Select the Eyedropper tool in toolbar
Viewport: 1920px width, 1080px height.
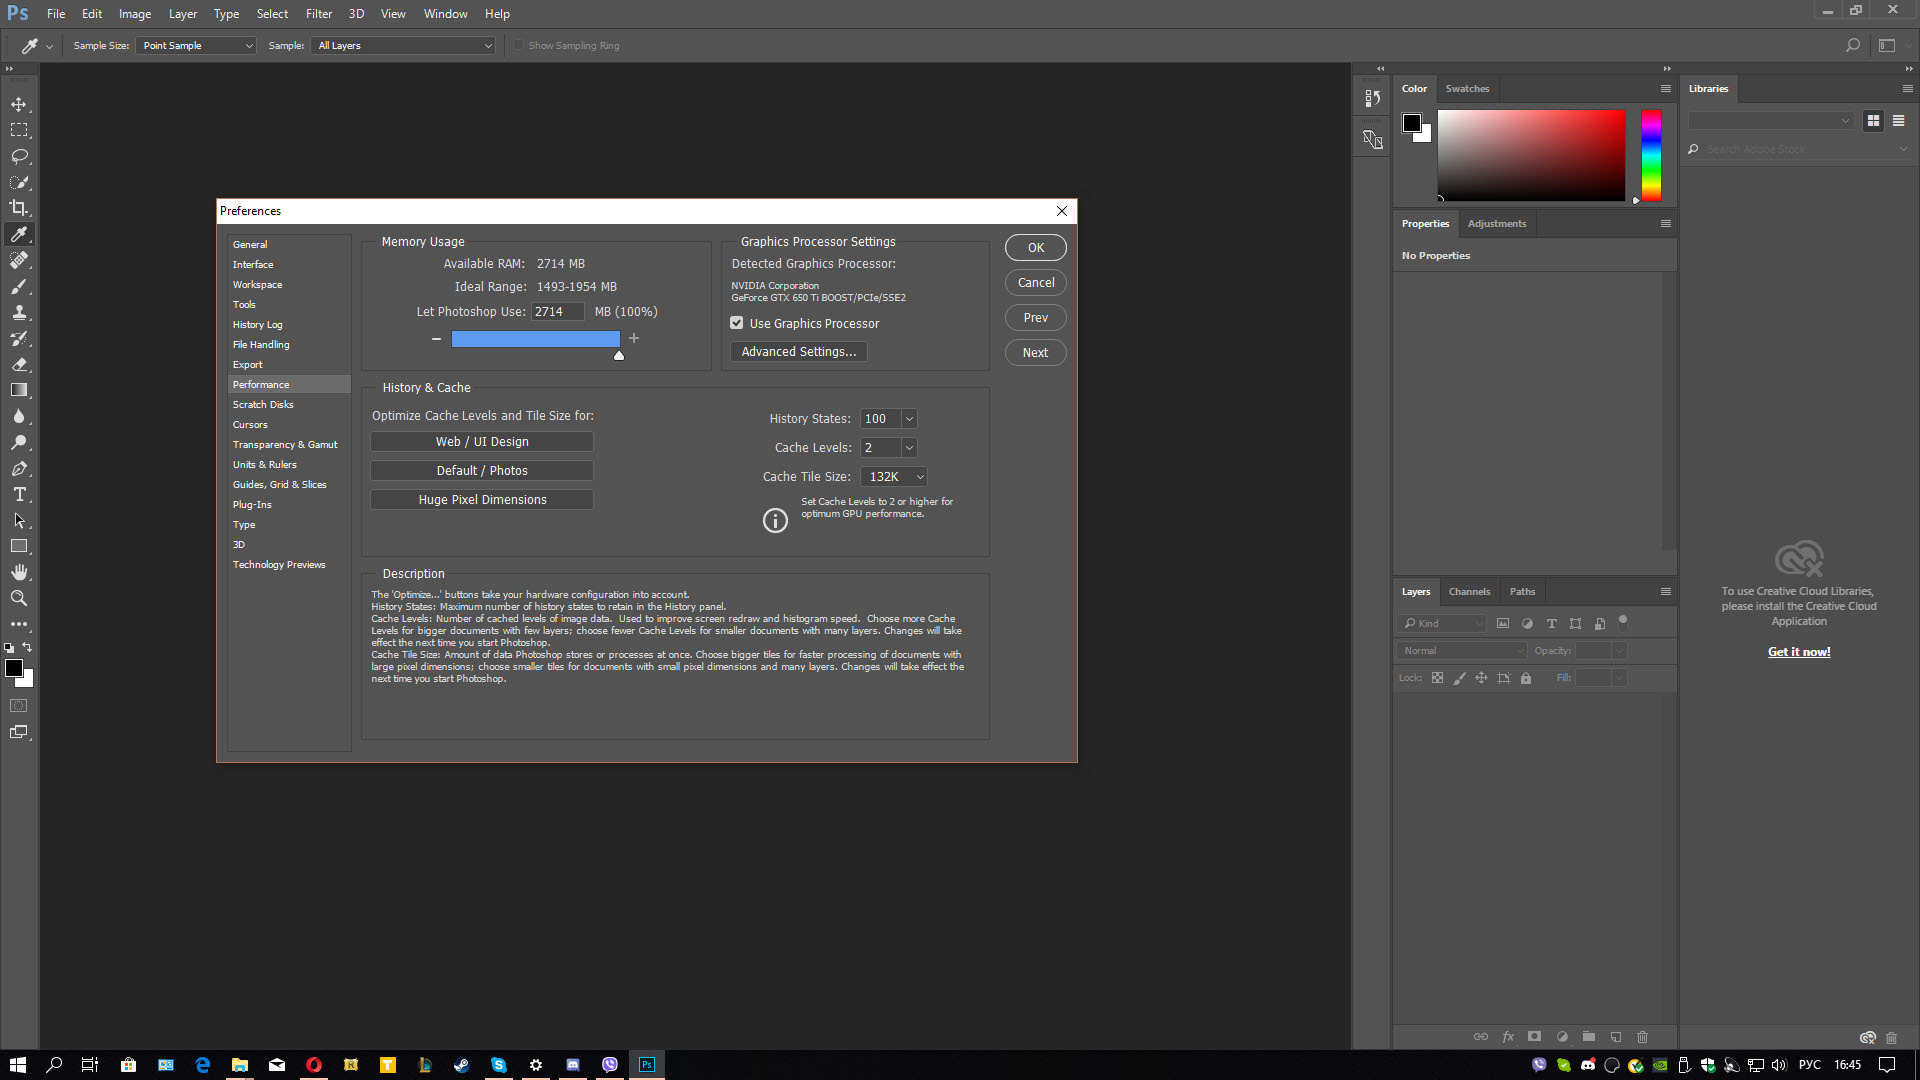click(19, 234)
